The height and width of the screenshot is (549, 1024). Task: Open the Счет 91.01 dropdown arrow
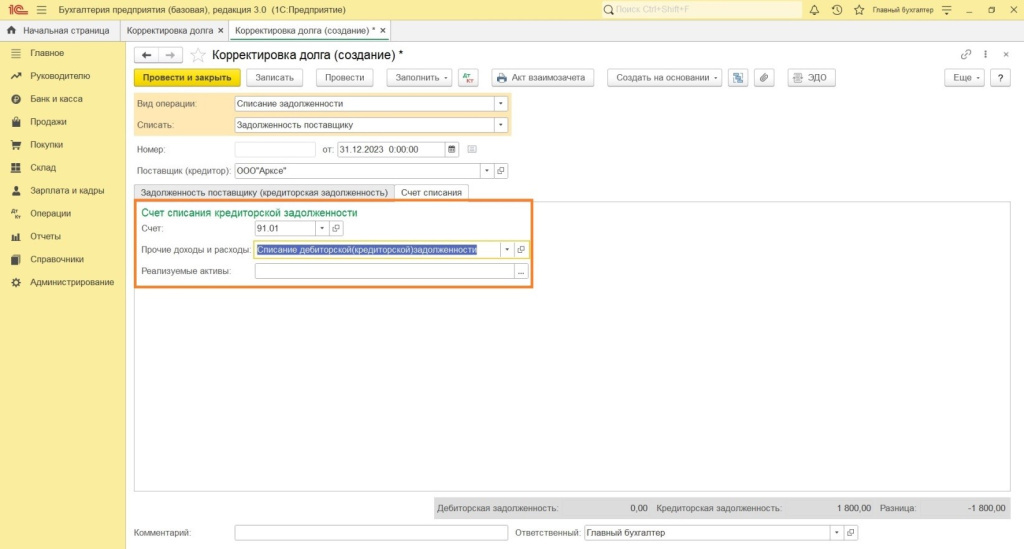(321, 228)
